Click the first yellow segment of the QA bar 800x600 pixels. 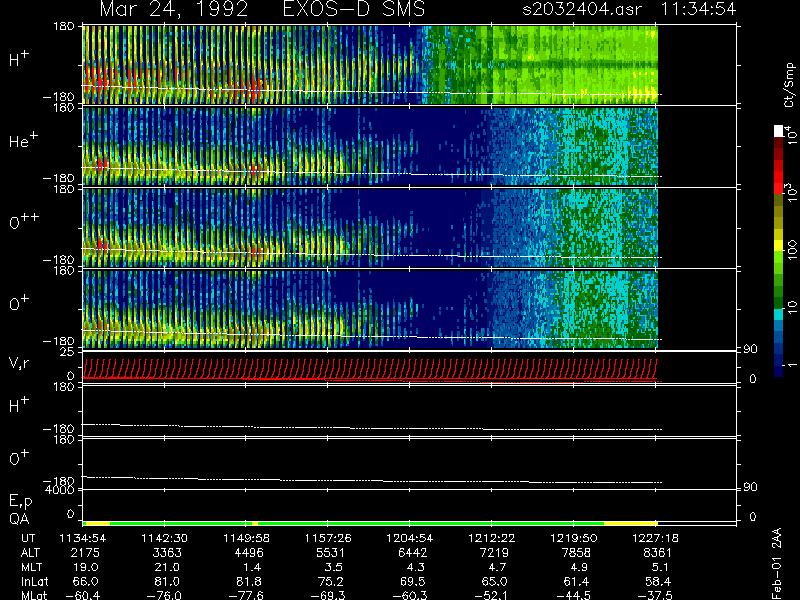pos(96,523)
